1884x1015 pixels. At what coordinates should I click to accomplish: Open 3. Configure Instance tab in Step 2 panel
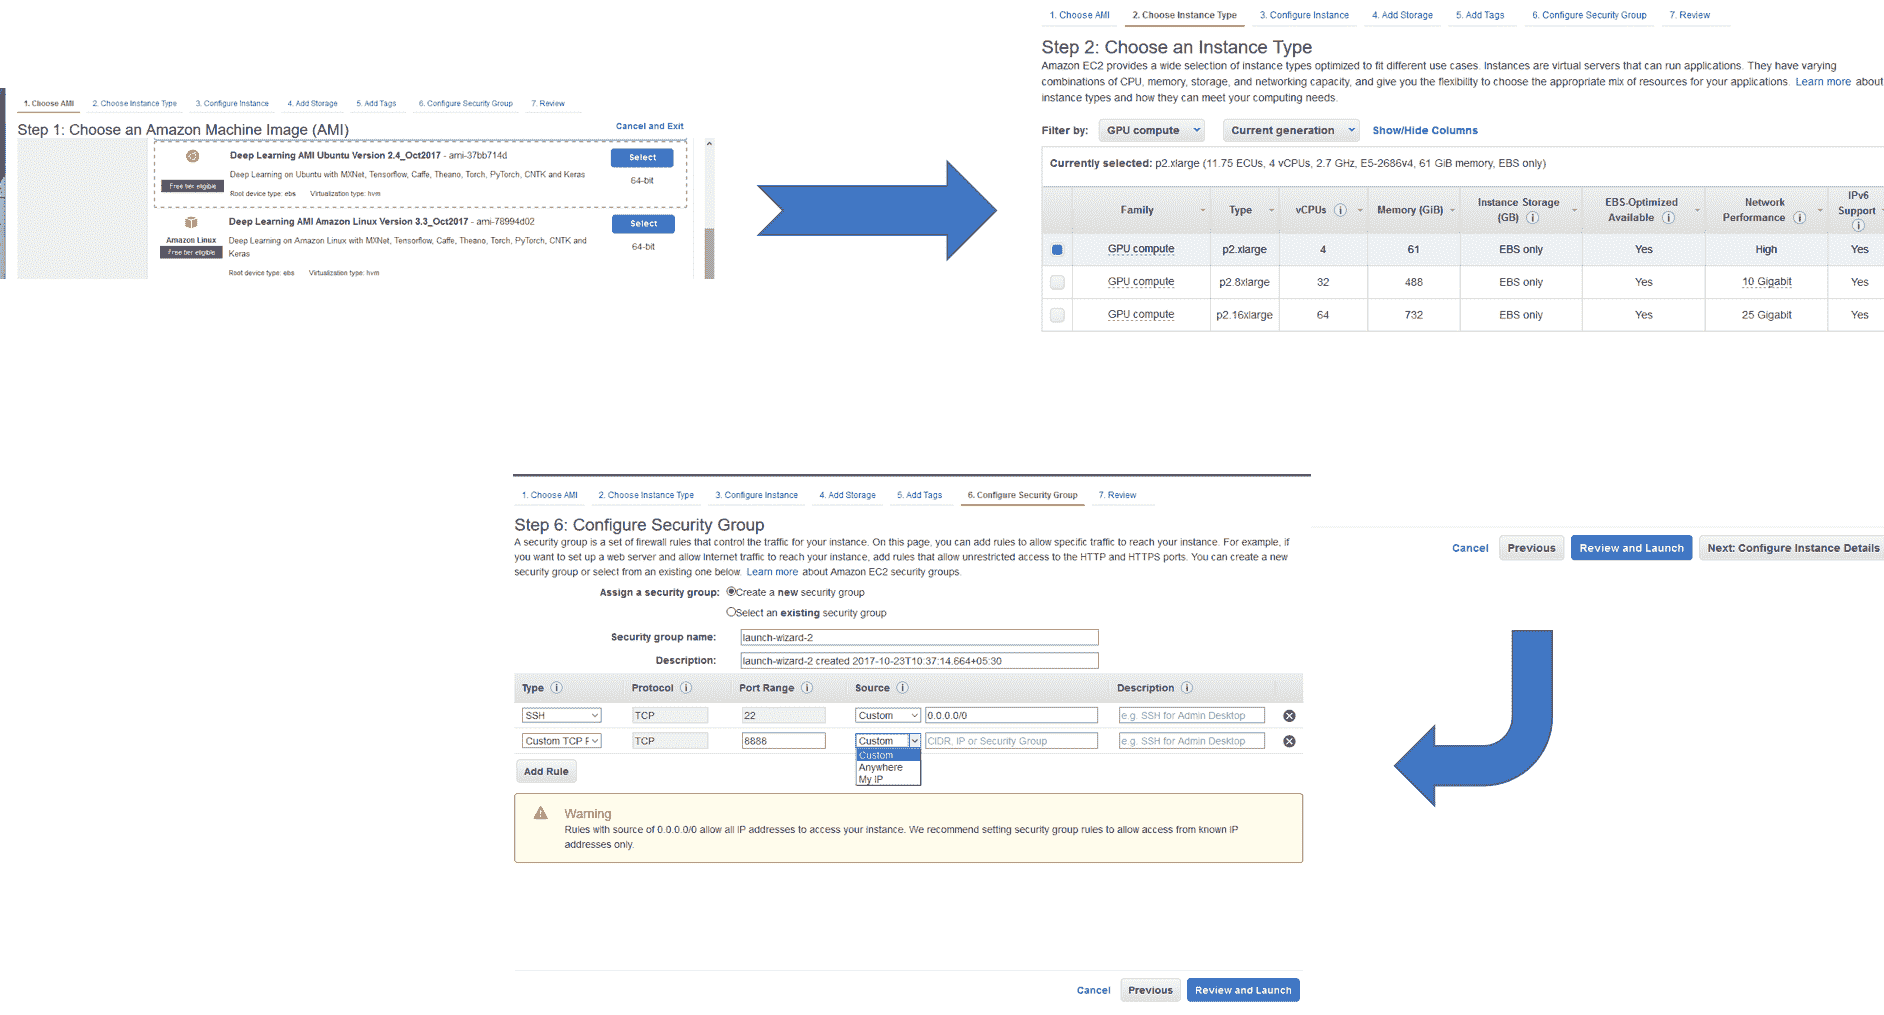pyautogui.click(x=1304, y=15)
